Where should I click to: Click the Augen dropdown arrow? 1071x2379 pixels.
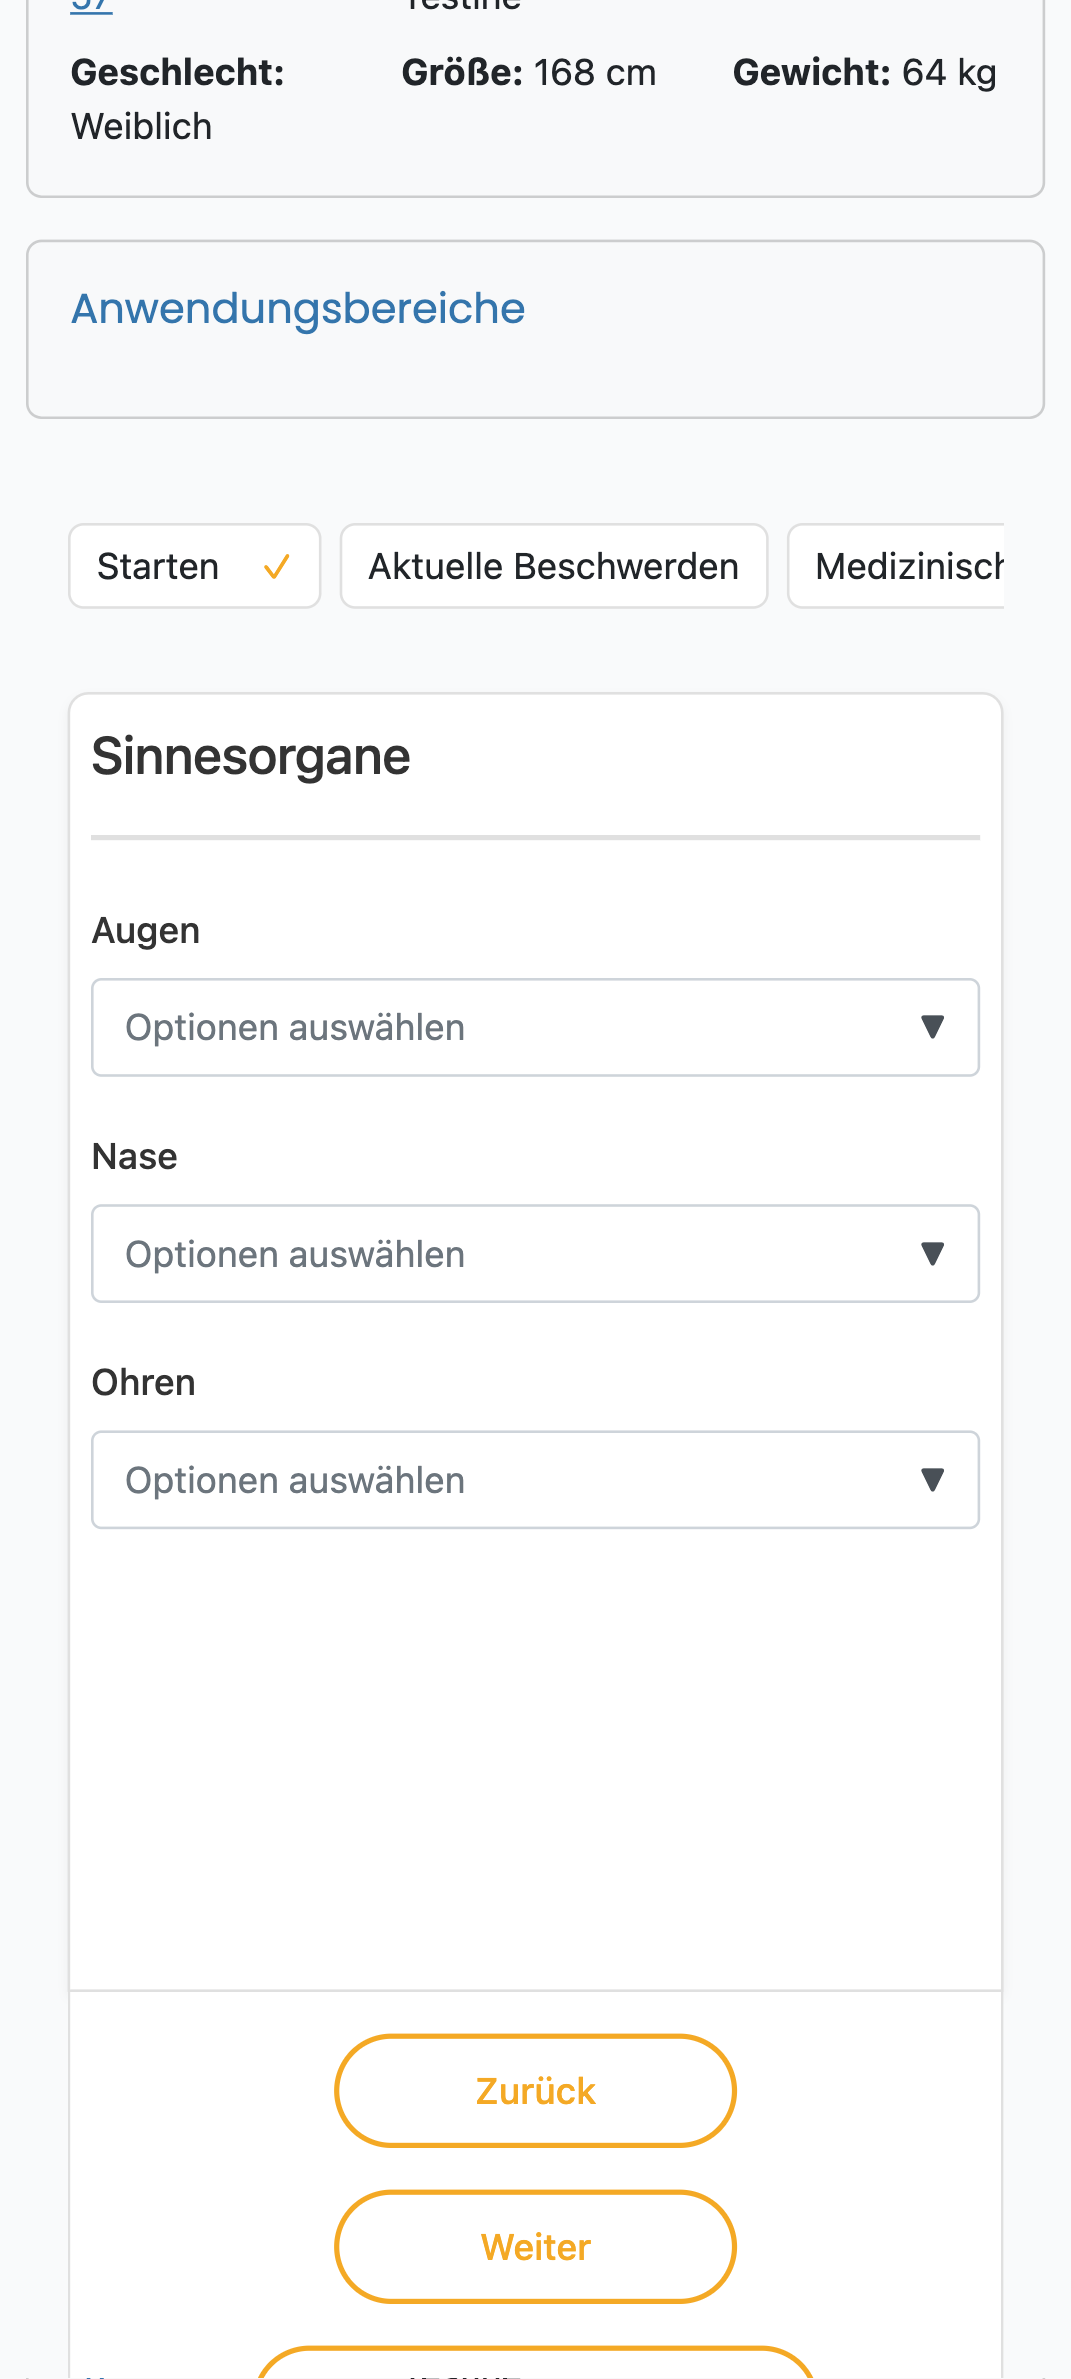coord(932,1027)
